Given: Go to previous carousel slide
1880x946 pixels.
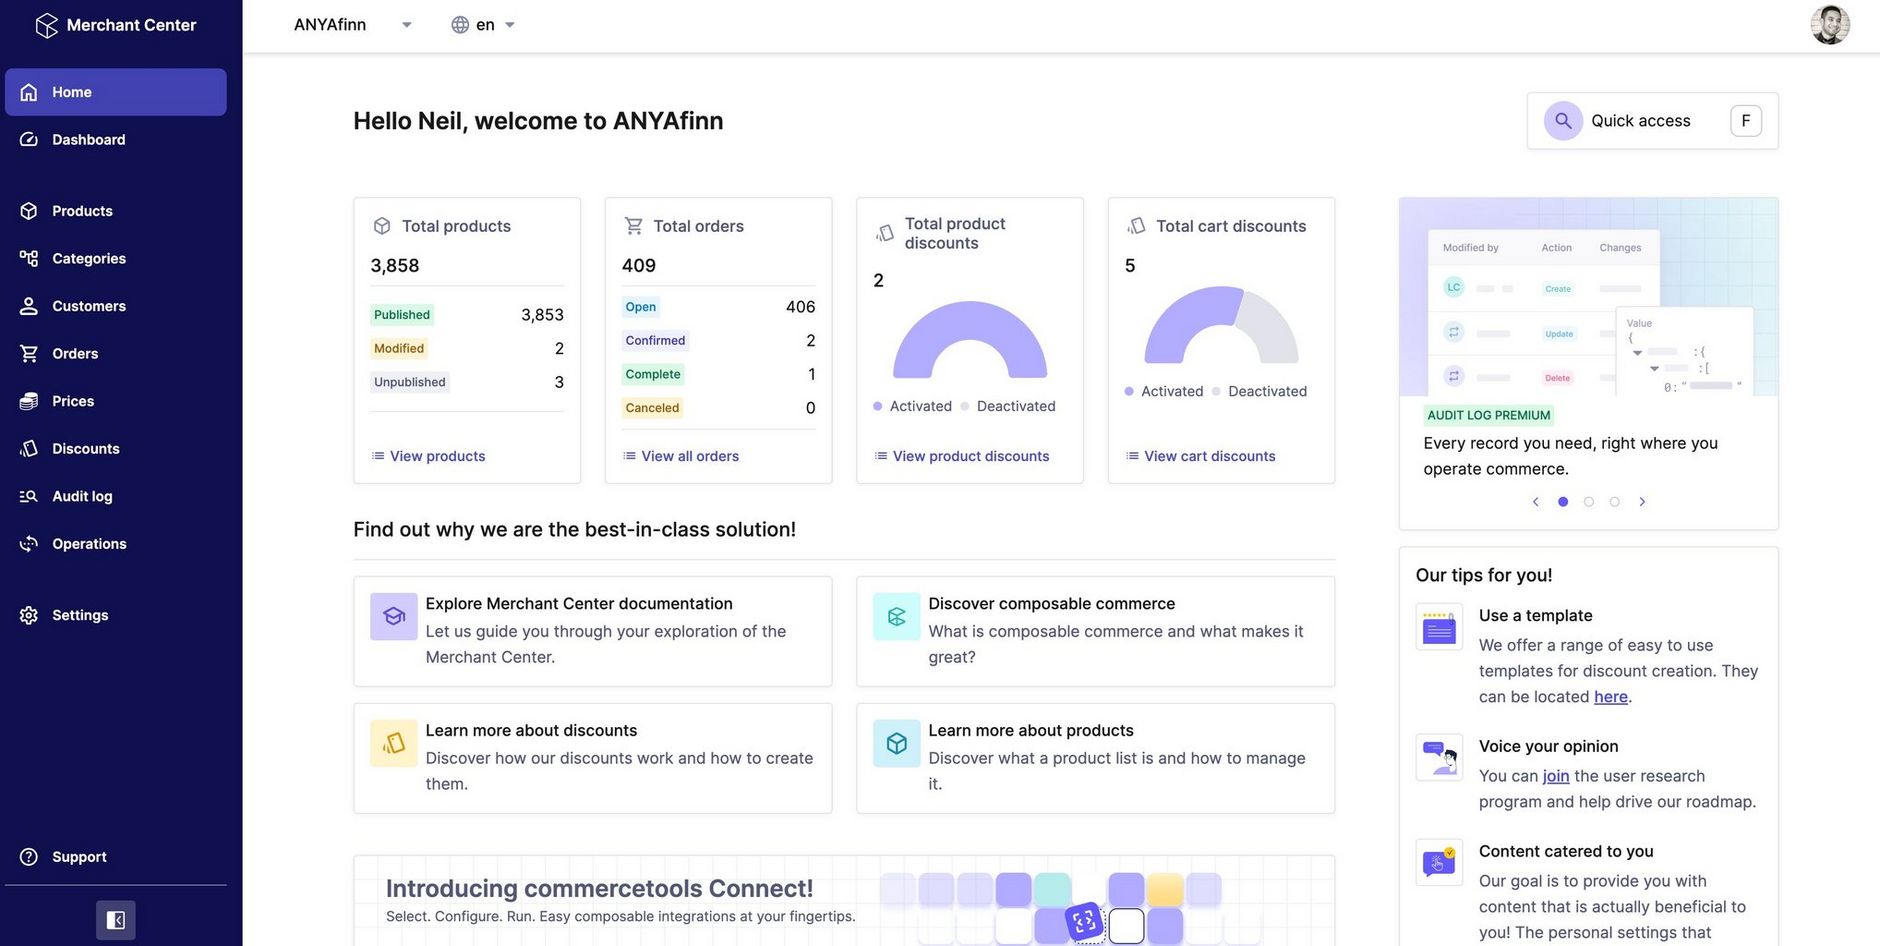Looking at the screenshot, I should pos(1536,502).
